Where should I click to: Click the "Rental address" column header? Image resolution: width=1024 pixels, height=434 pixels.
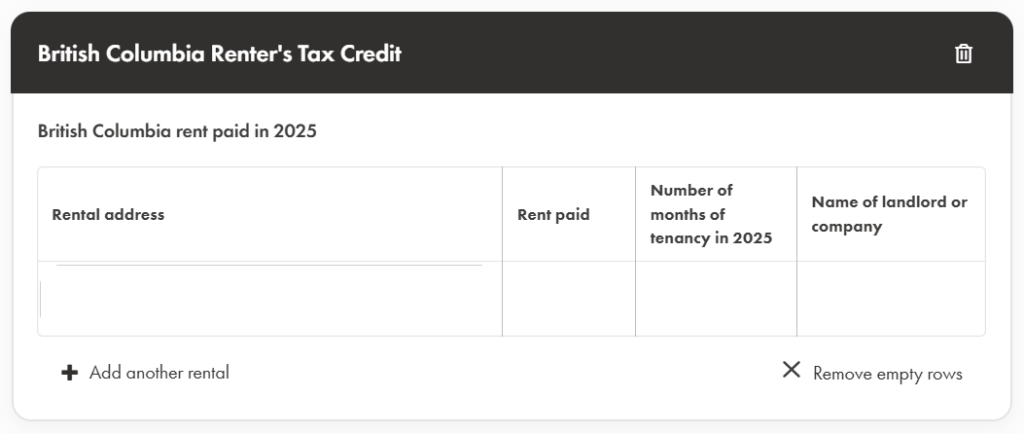108,214
